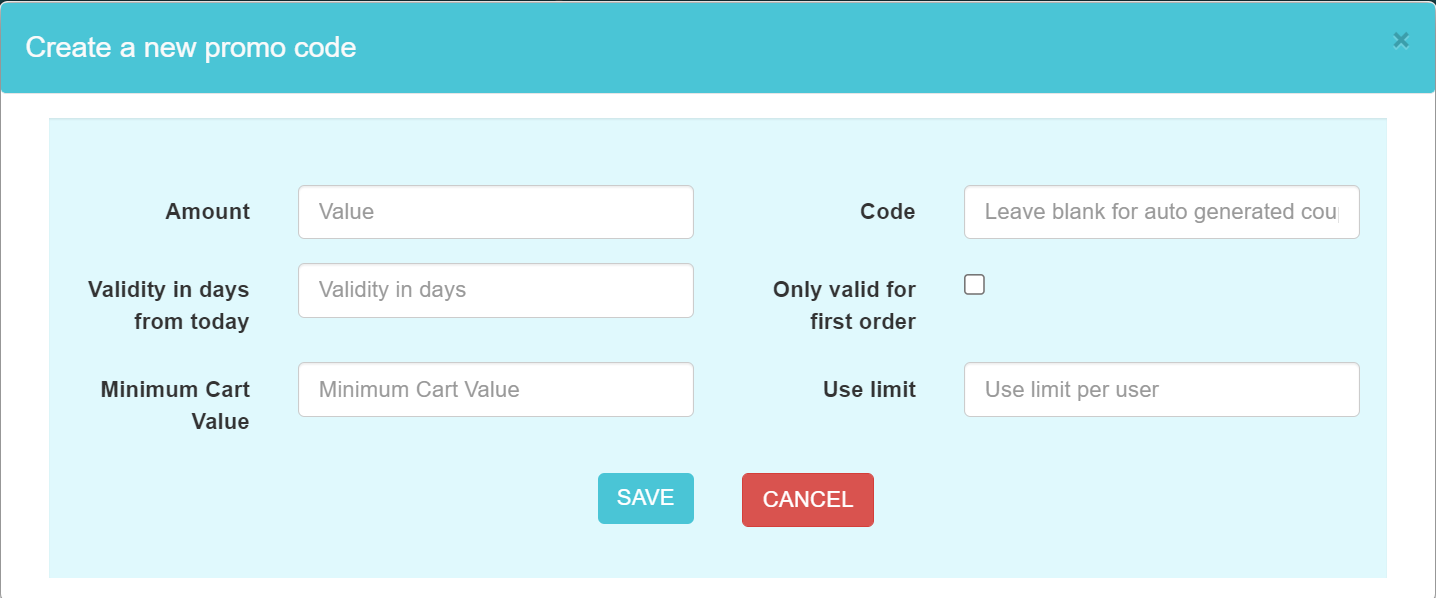Click into the Code input box
This screenshot has height=598, width=1436.
1162,212
